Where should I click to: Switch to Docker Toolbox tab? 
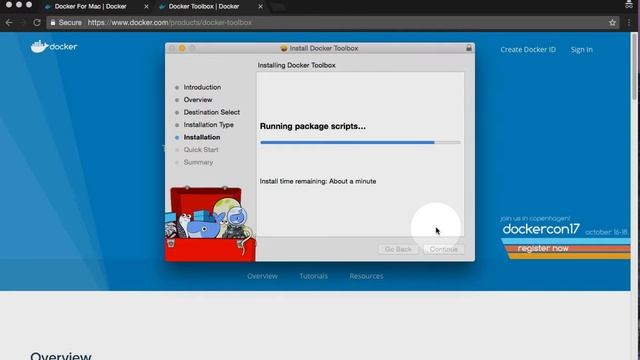click(x=204, y=7)
